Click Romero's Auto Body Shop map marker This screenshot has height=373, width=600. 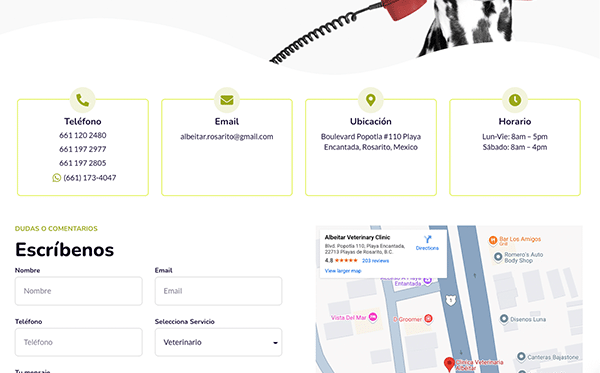click(498, 257)
